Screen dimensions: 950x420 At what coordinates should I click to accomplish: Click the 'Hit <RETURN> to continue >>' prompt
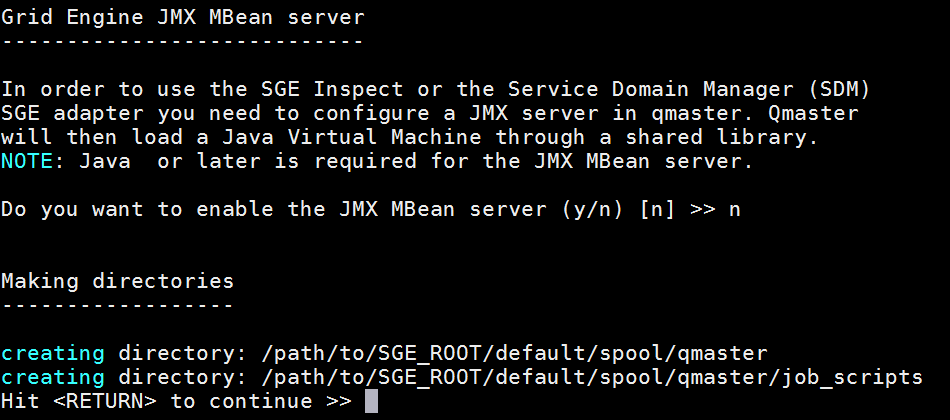(x=176, y=401)
